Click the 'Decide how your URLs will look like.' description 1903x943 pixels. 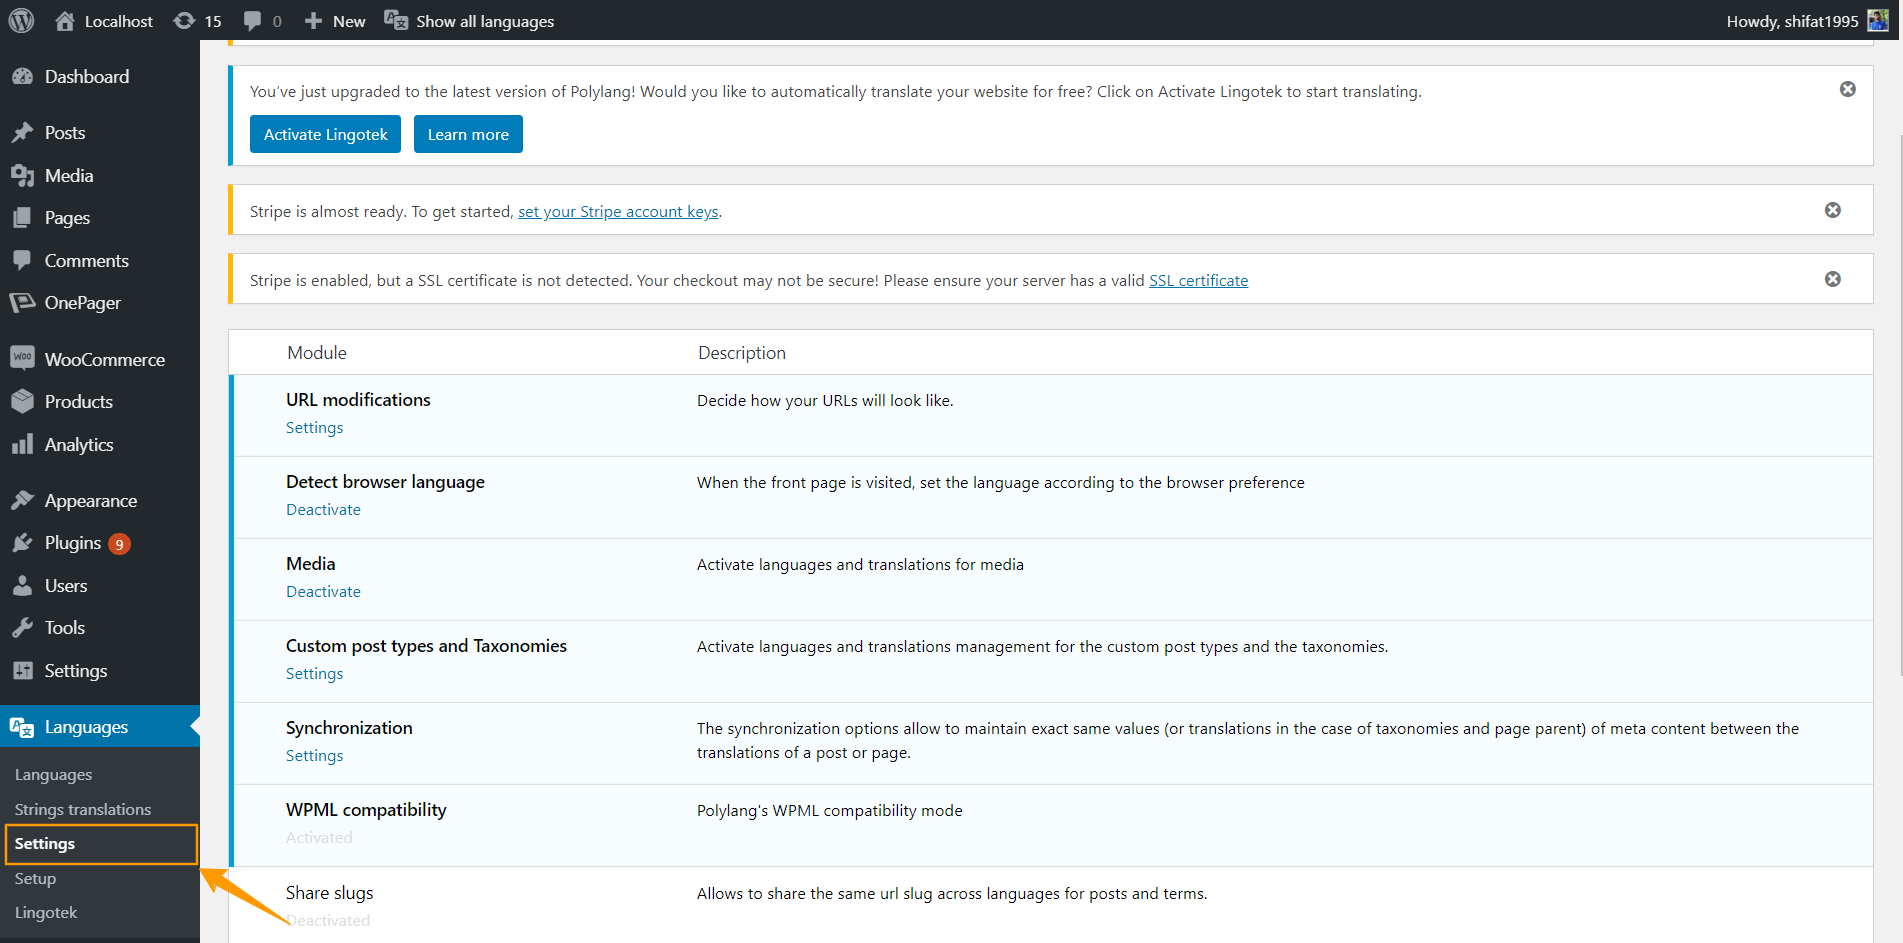pos(825,401)
